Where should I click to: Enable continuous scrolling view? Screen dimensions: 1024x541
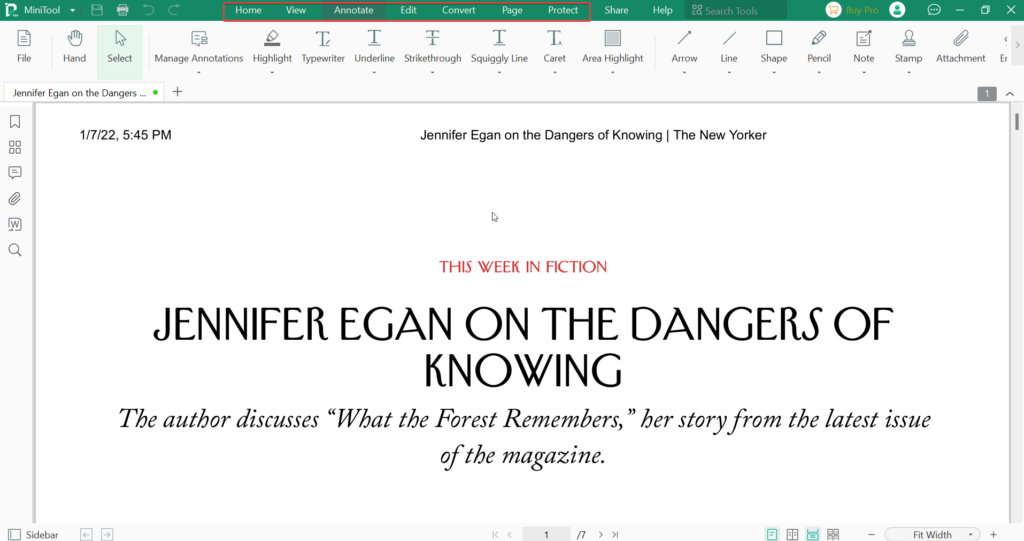pos(812,534)
